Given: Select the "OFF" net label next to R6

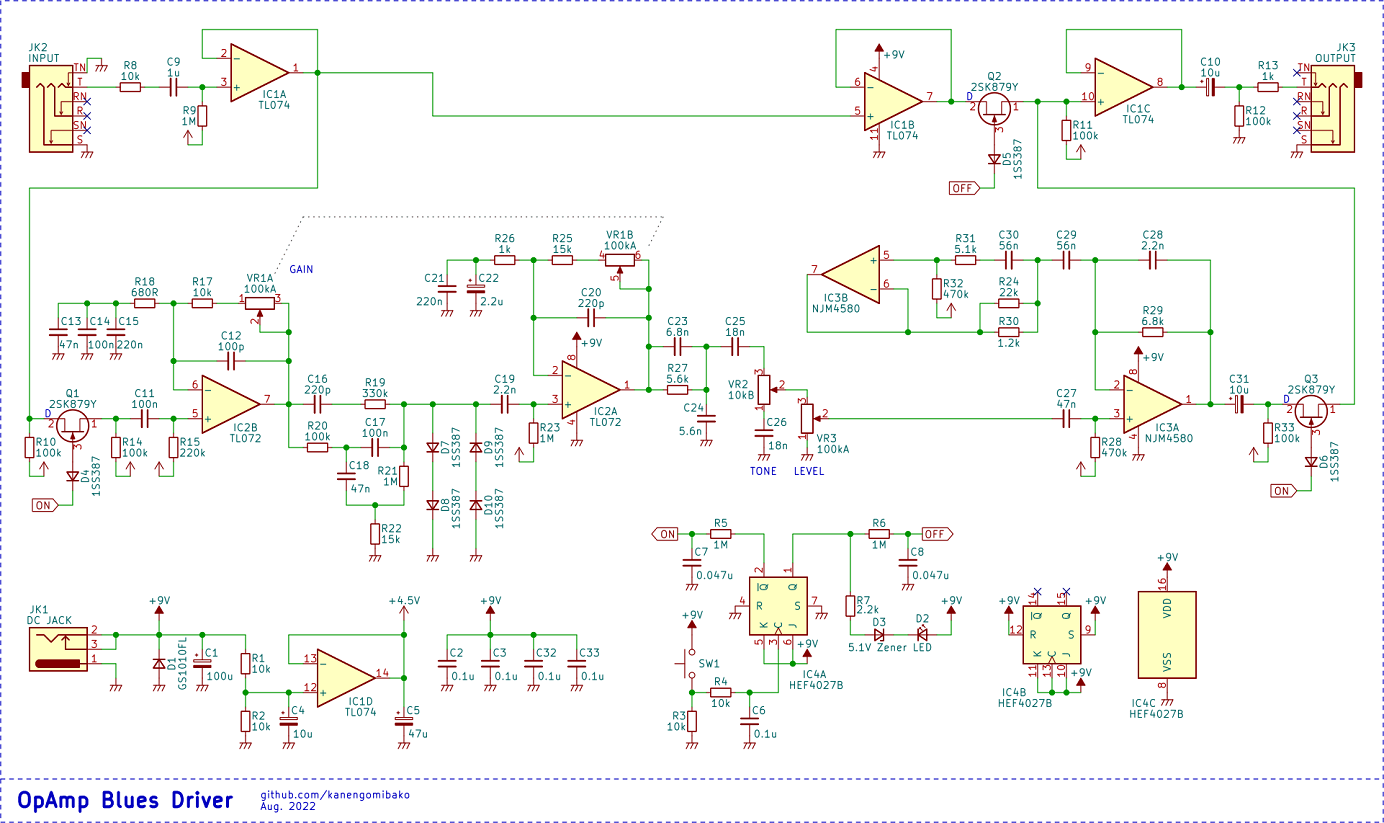Looking at the screenshot, I should coord(937,534).
